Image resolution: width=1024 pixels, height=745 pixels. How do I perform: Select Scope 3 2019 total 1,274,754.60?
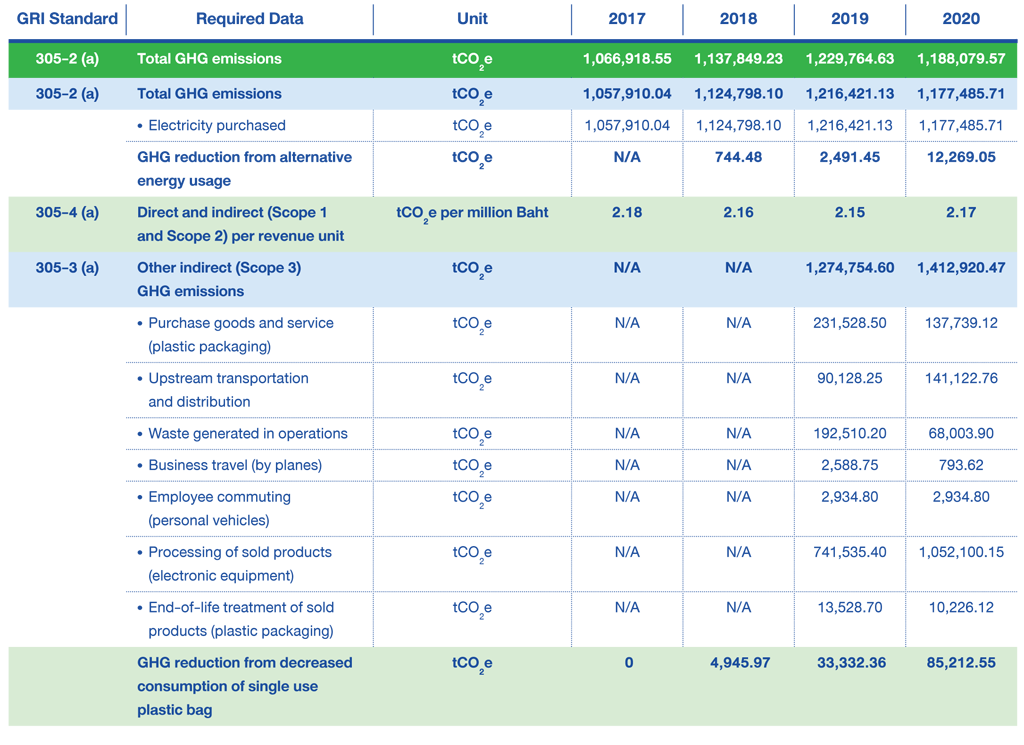coord(850,268)
